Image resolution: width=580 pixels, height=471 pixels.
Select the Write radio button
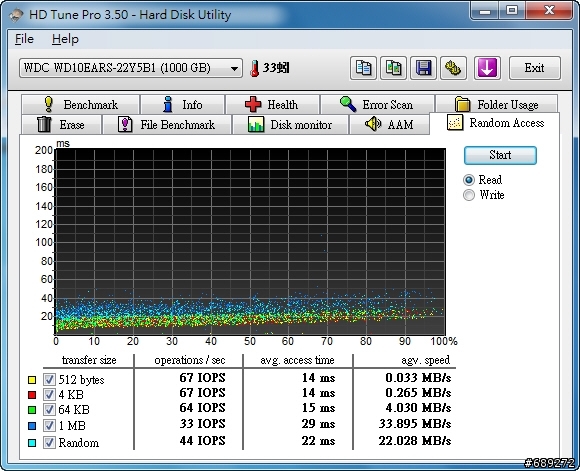click(469, 195)
